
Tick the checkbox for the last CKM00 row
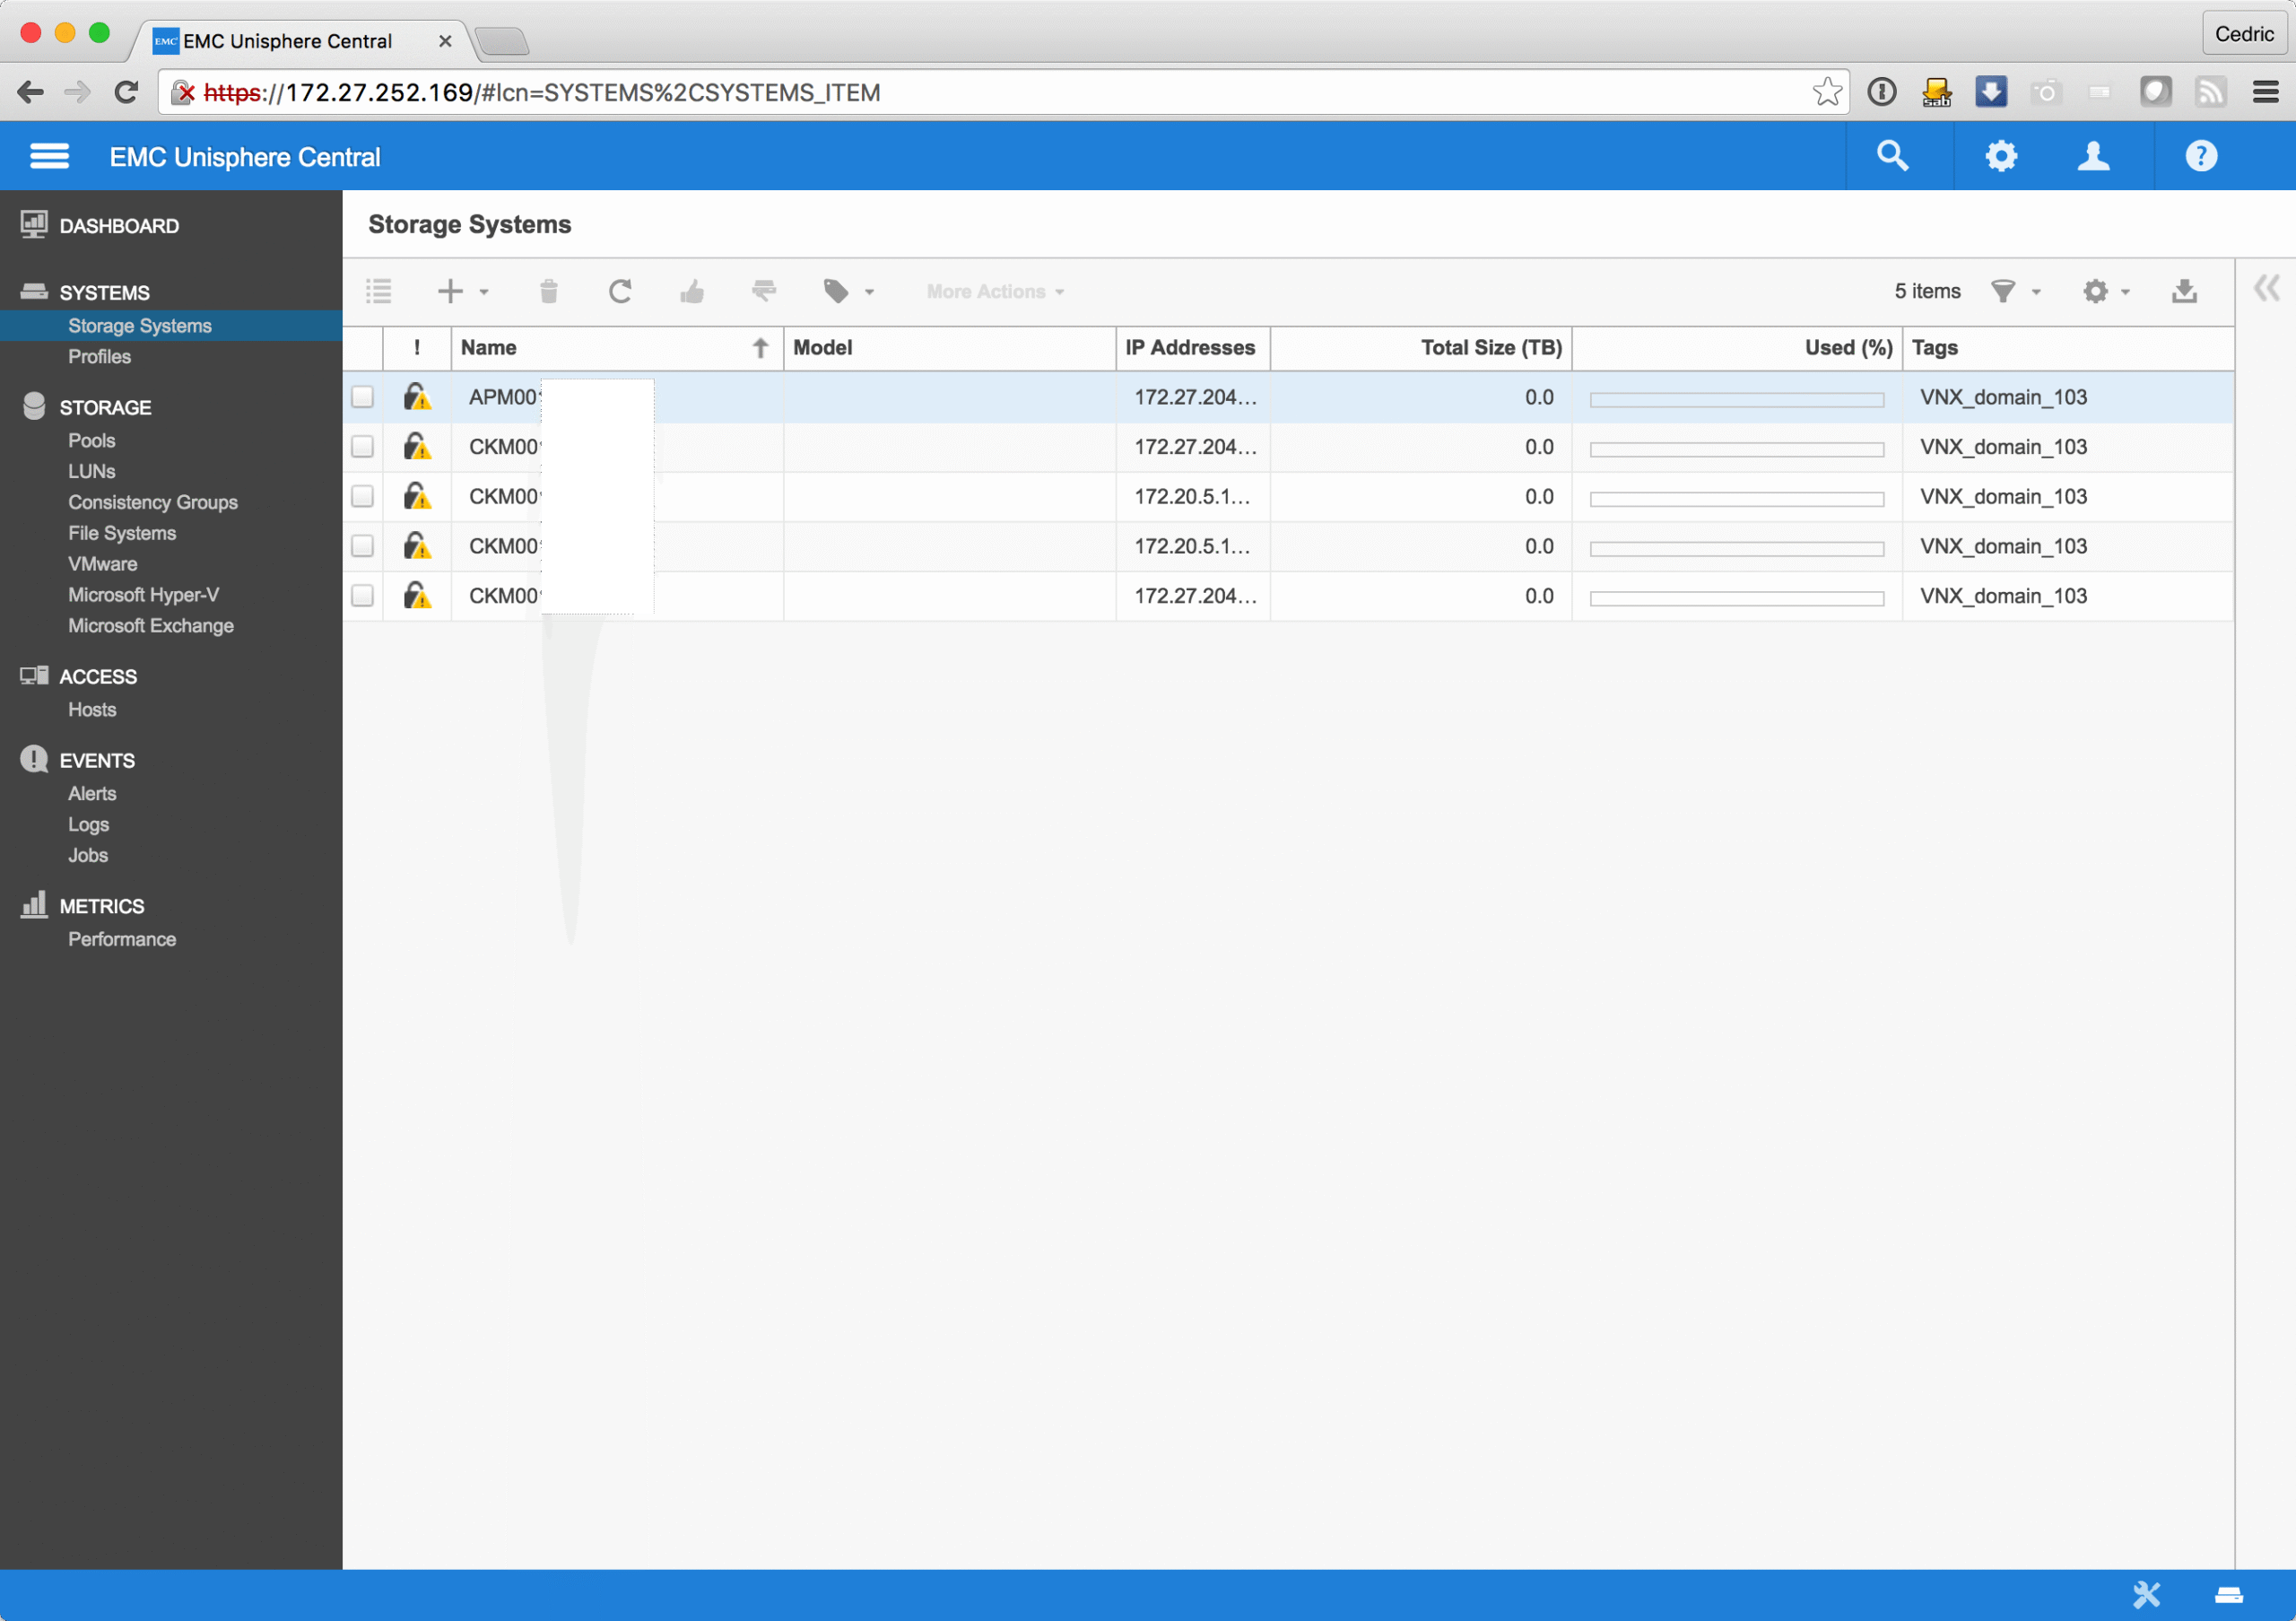362,596
